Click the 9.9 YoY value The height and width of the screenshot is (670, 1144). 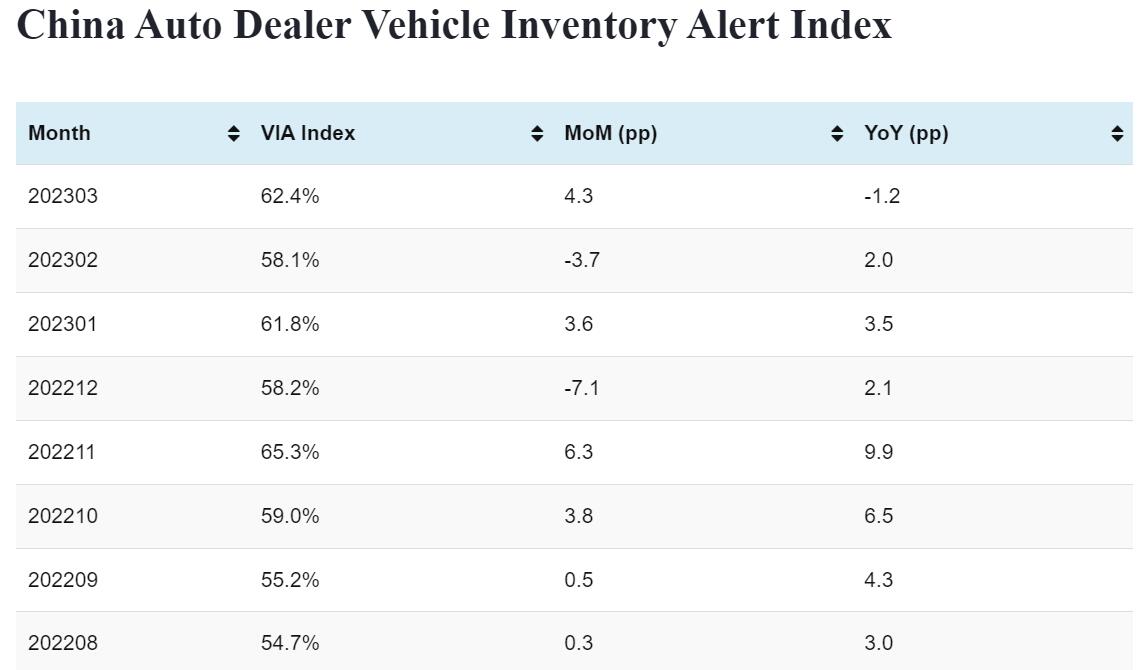click(878, 452)
